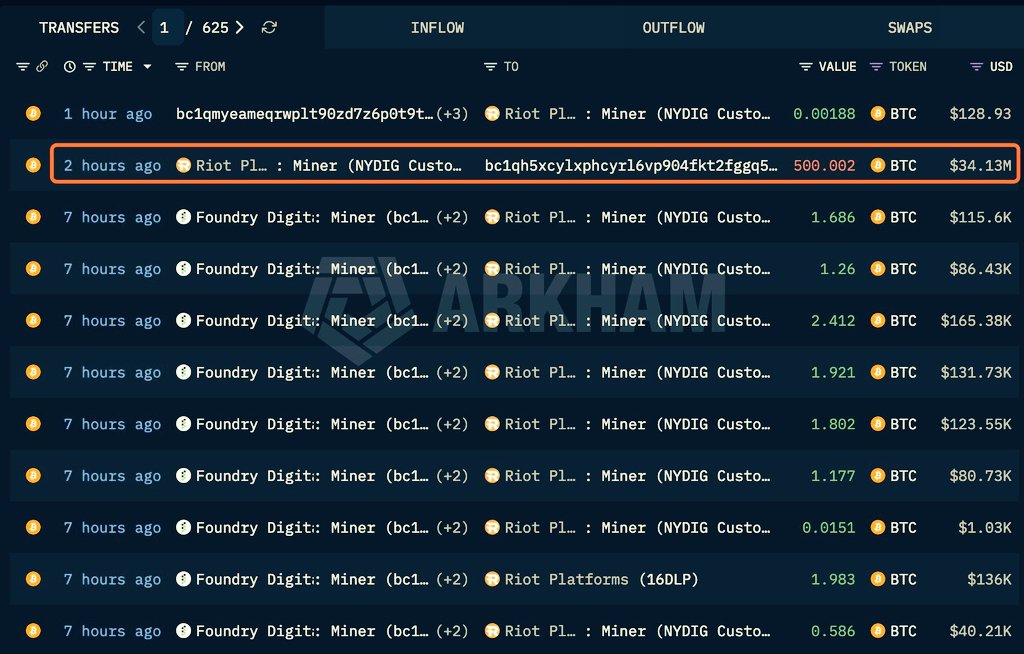Select USD amount $40.21K
The width and height of the screenshot is (1024, 654).
point(980,631)
